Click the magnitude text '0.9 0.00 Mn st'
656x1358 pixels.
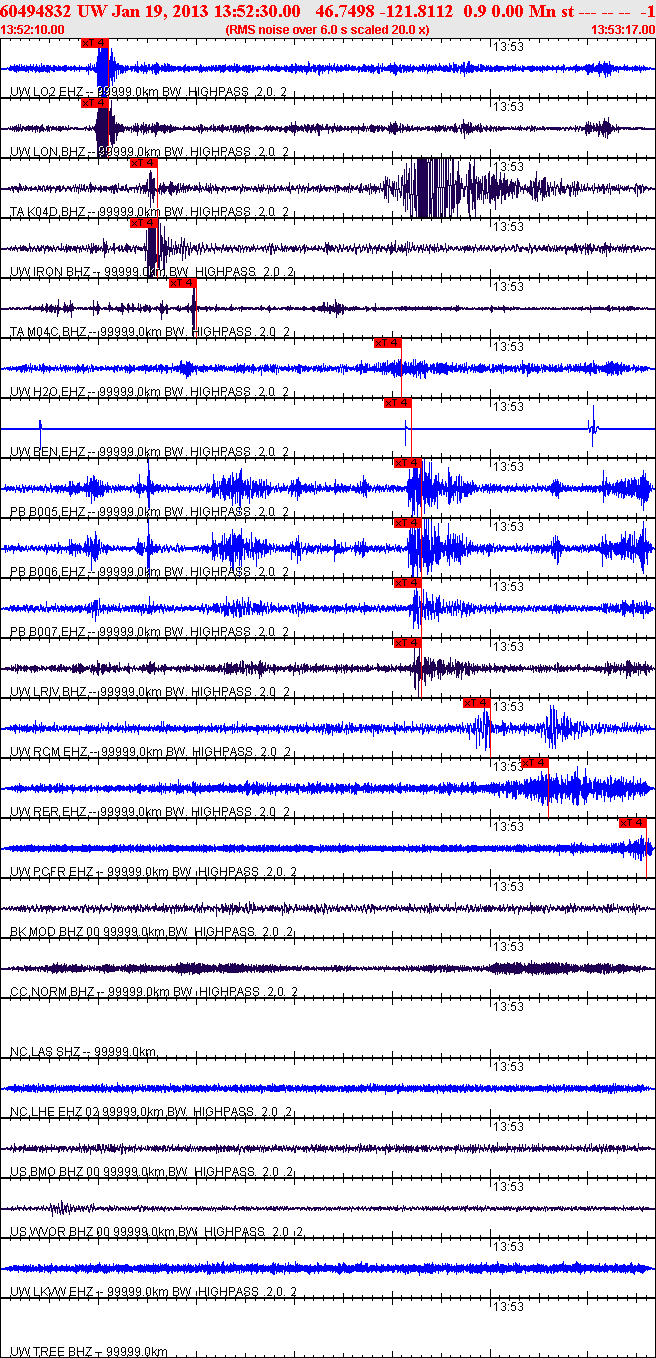(x=519, y=11)
